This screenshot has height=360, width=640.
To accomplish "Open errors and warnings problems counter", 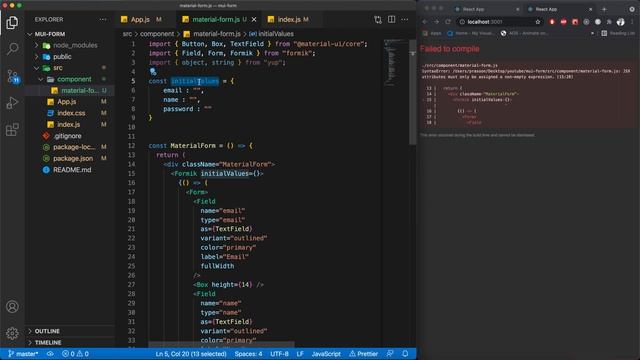I will 75,354.
